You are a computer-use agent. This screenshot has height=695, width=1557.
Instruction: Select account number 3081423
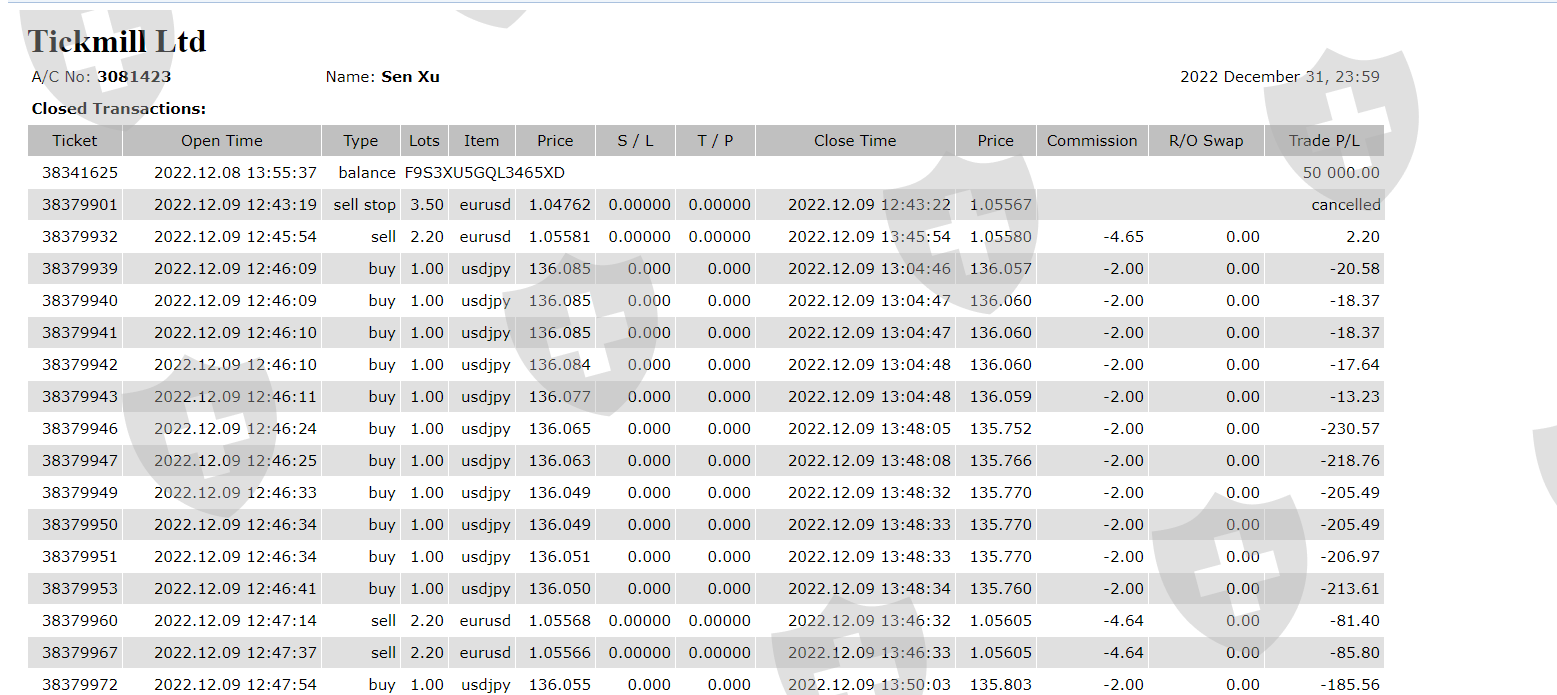[x=133, y=77]
